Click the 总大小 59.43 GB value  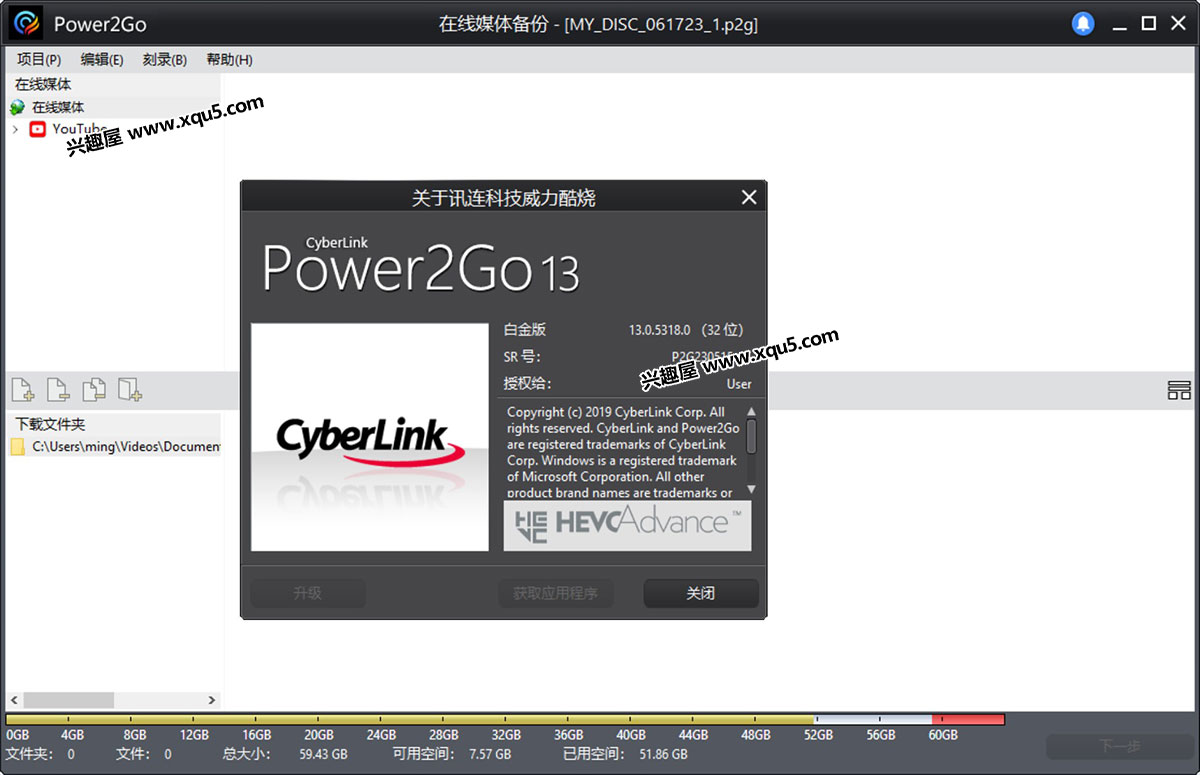[323, 754]
